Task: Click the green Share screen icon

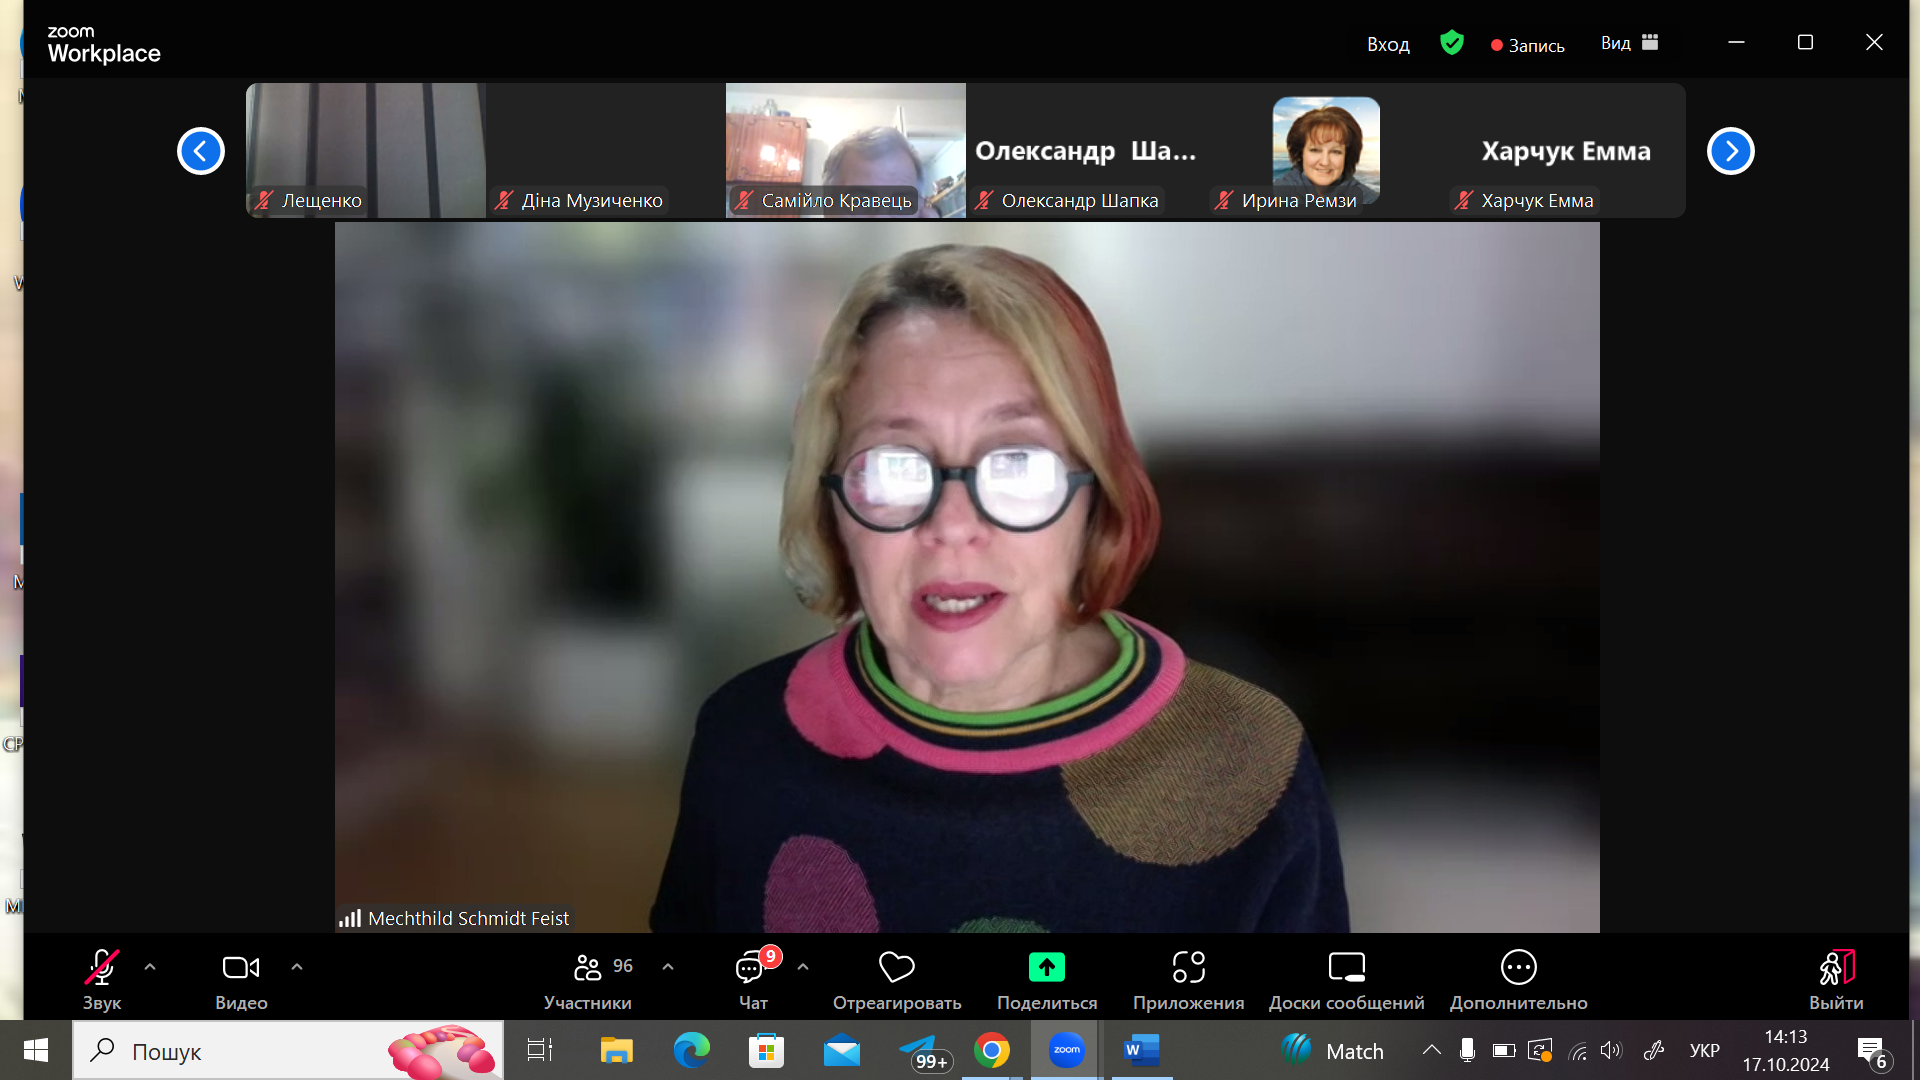Action: tap(1046, 968)
